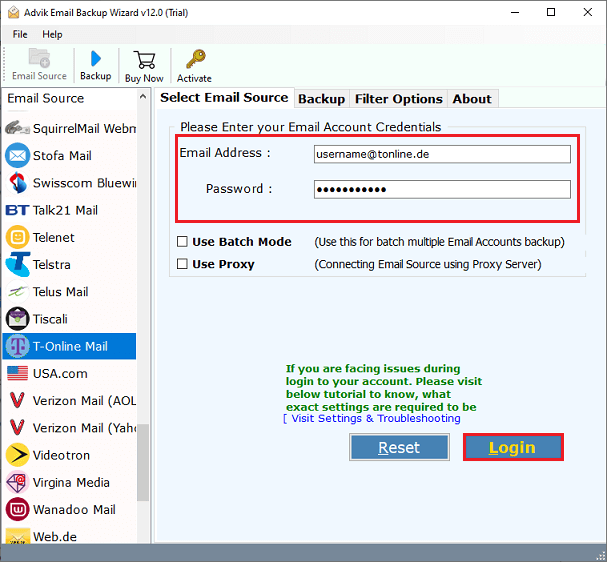This screenshot has width=607, height=562.
Task: Choose the Web.de icon
Action: point(17,536)
